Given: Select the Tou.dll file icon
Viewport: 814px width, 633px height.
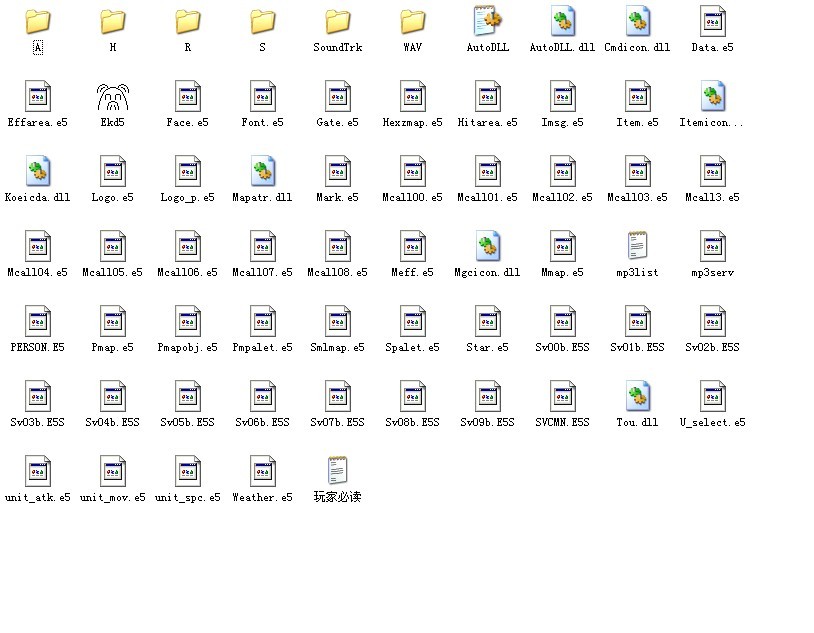Looking at the screenshot, I should 637,397.
